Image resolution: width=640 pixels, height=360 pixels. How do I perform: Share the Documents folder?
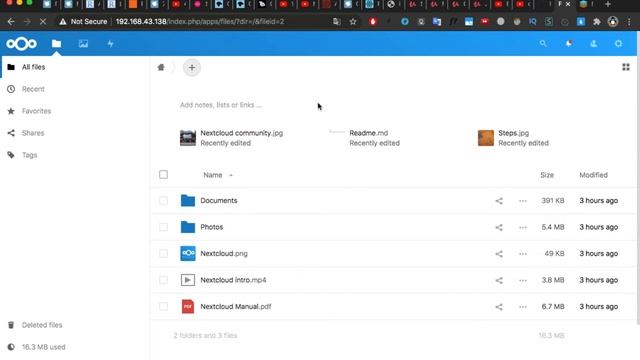tap(499, 201)
